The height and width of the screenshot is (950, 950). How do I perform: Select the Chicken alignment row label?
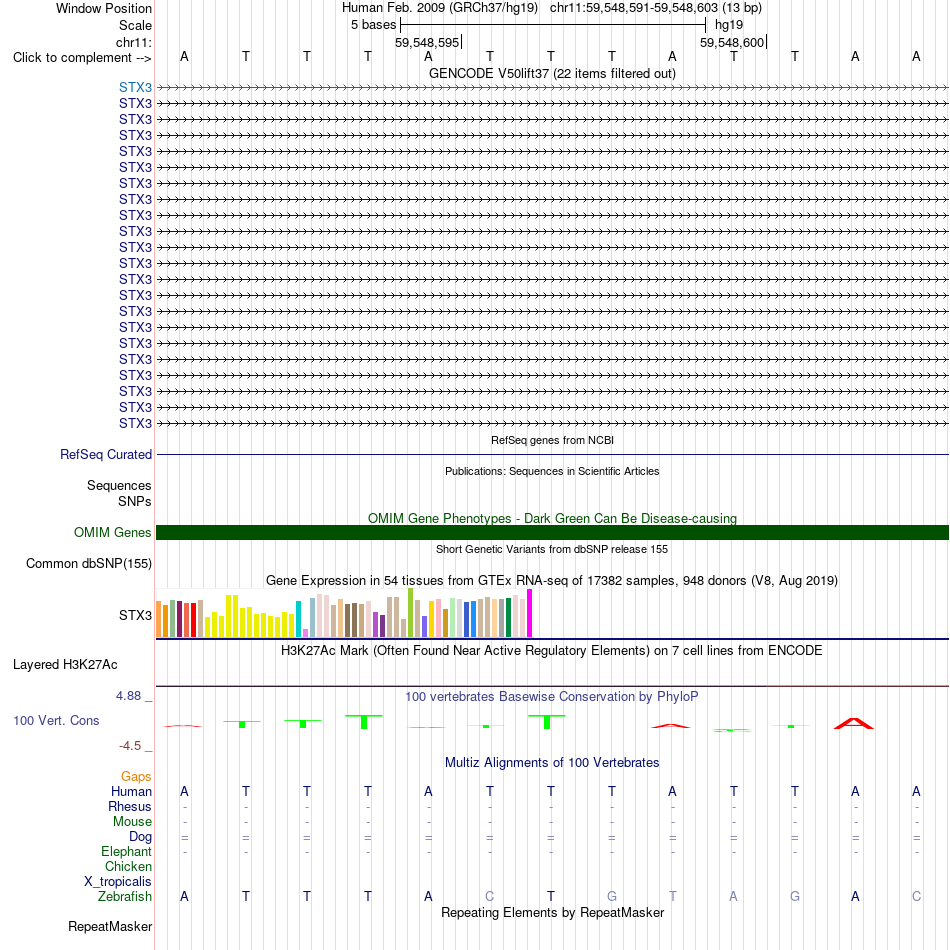(x=128, y=866)
